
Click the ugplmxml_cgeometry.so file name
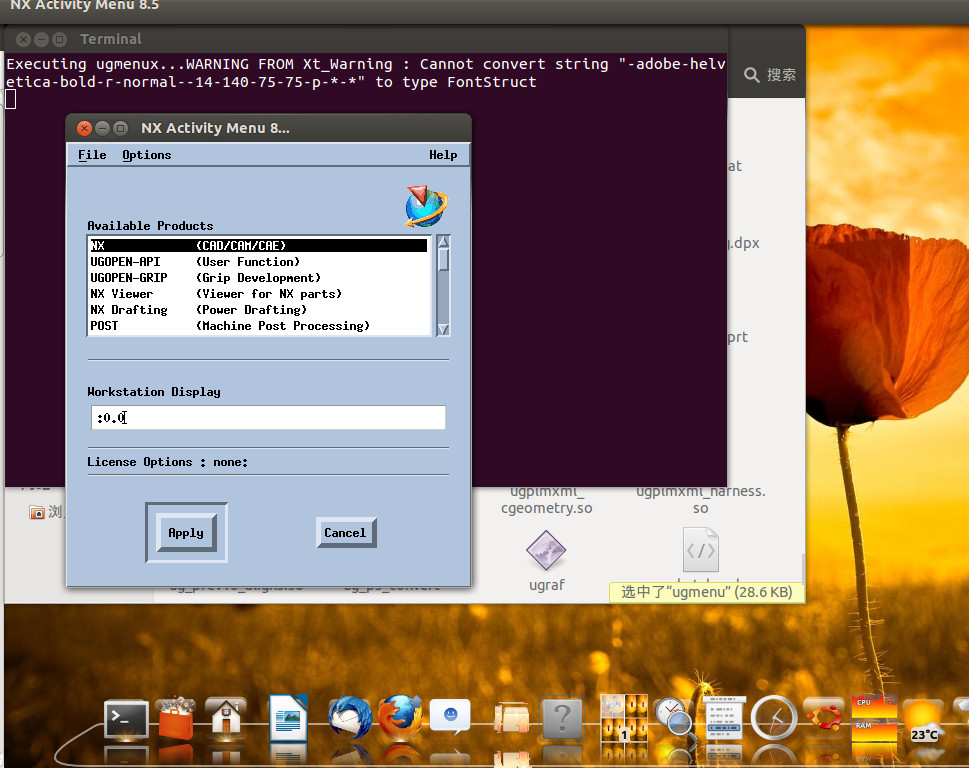(546, 500)
